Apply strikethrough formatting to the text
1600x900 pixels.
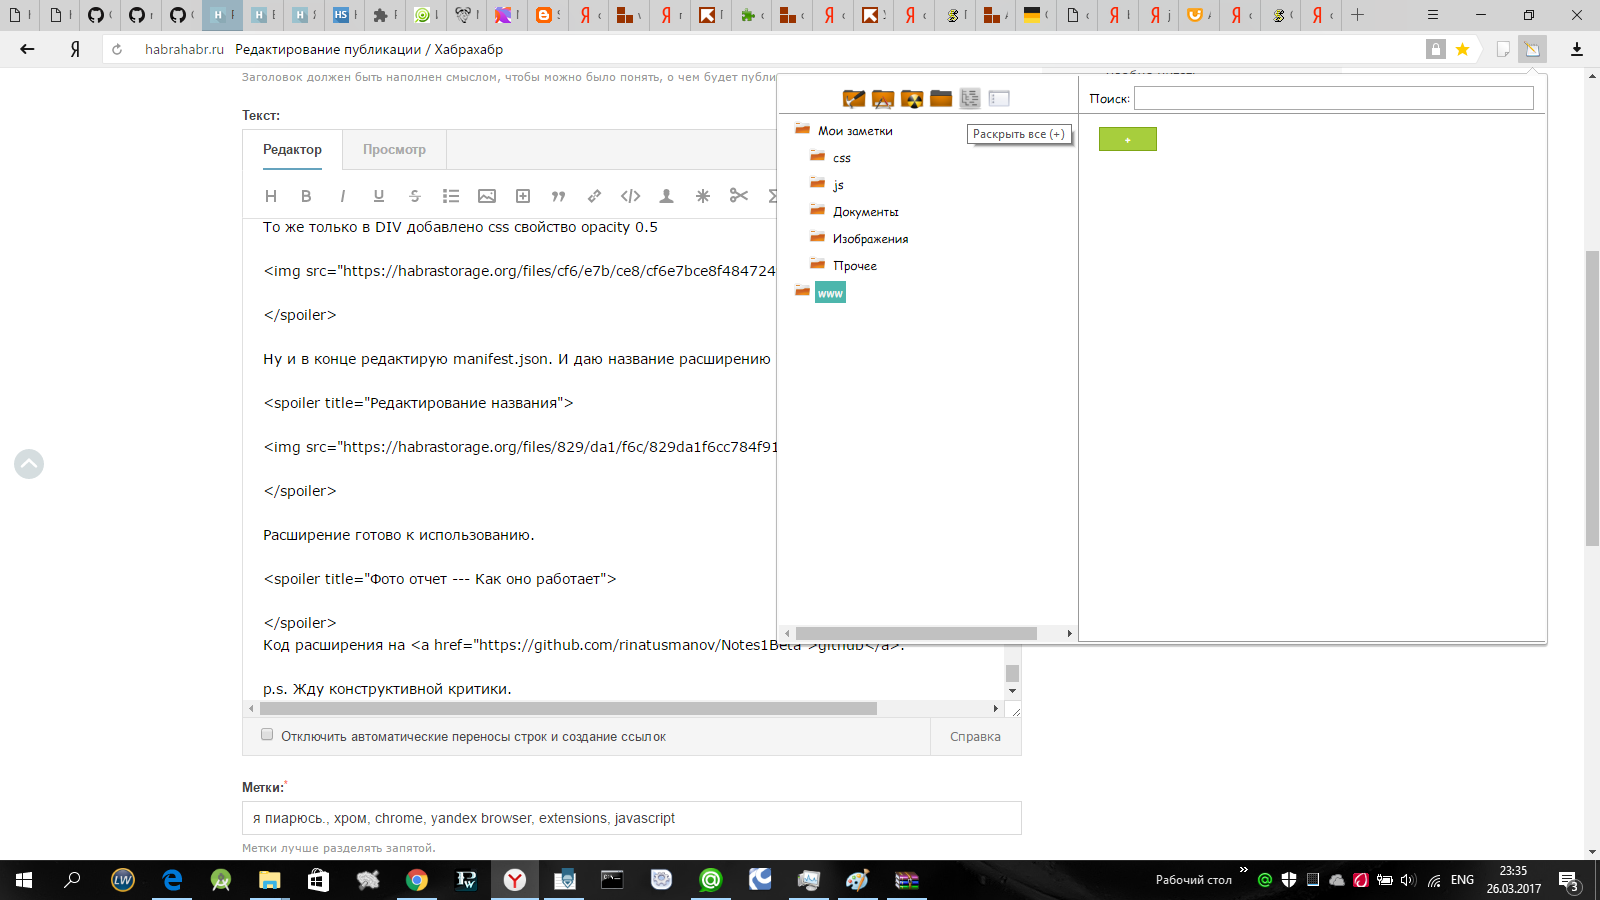click(x=415, y=196)
